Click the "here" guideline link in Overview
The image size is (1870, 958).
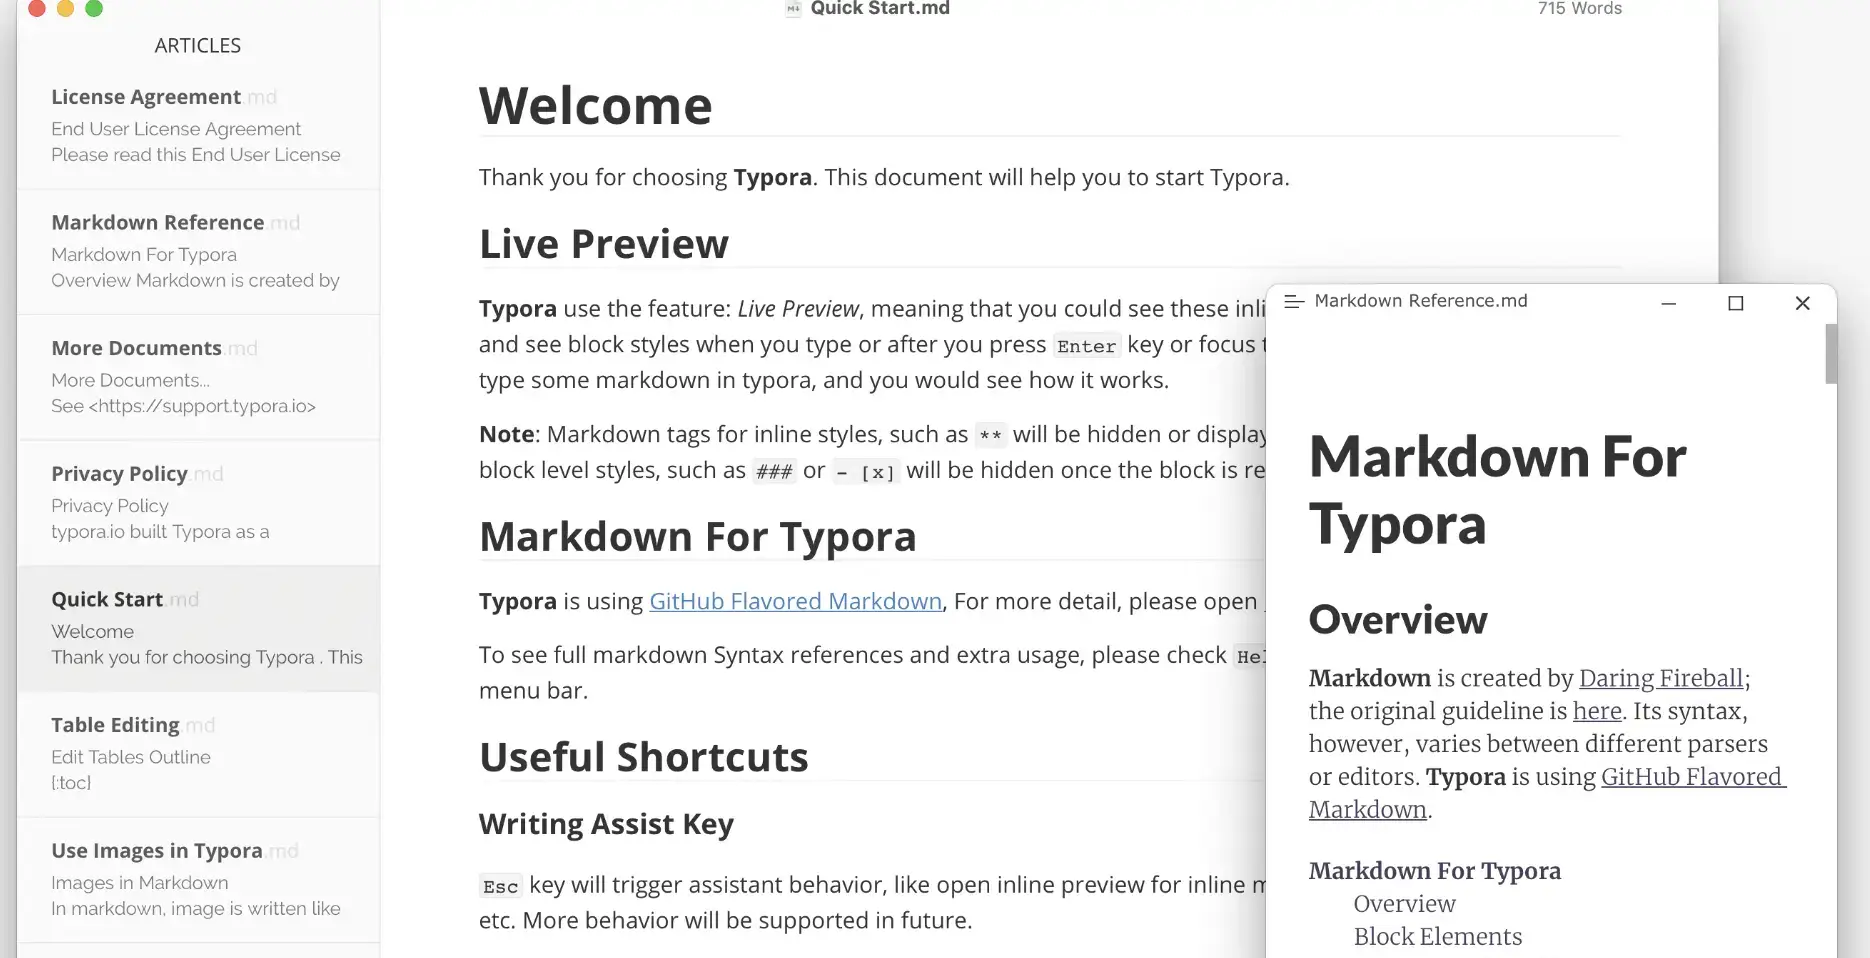1596,711
